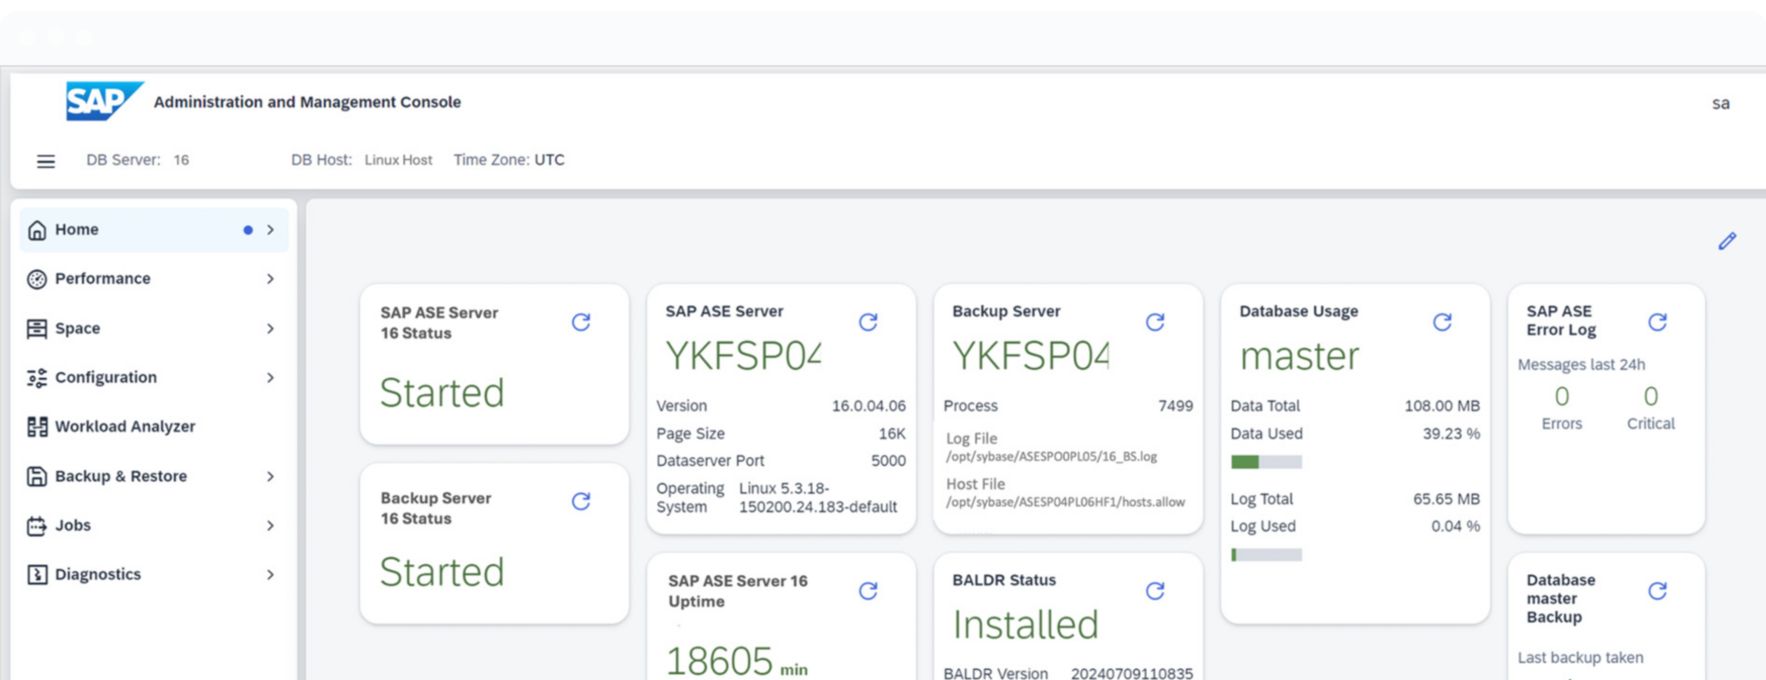Click the SAP logo

(103, 101)
